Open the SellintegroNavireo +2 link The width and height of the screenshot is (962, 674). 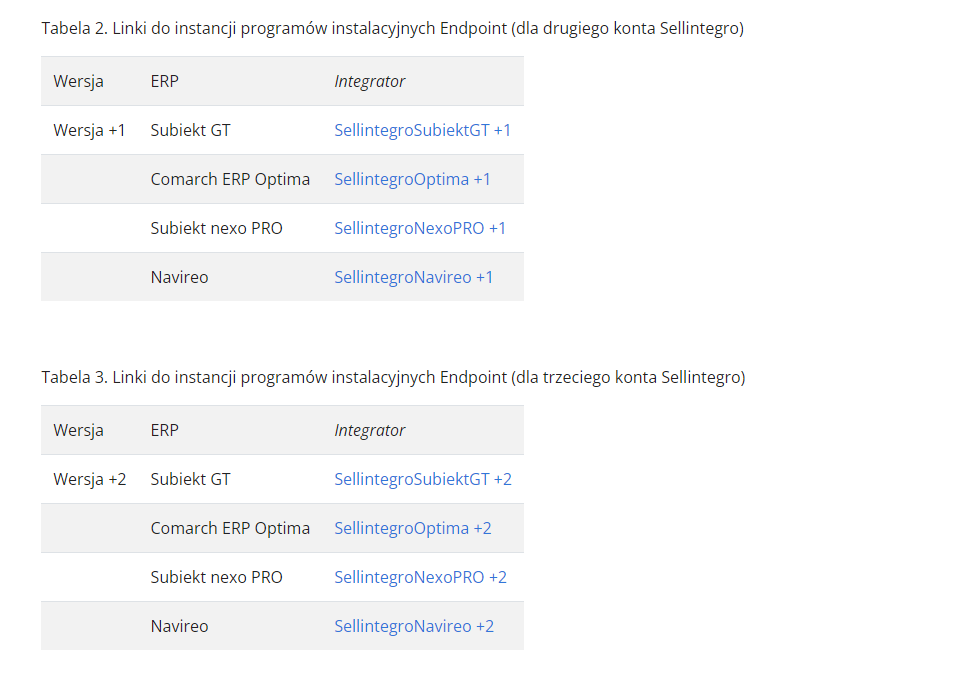pos(414,626)
